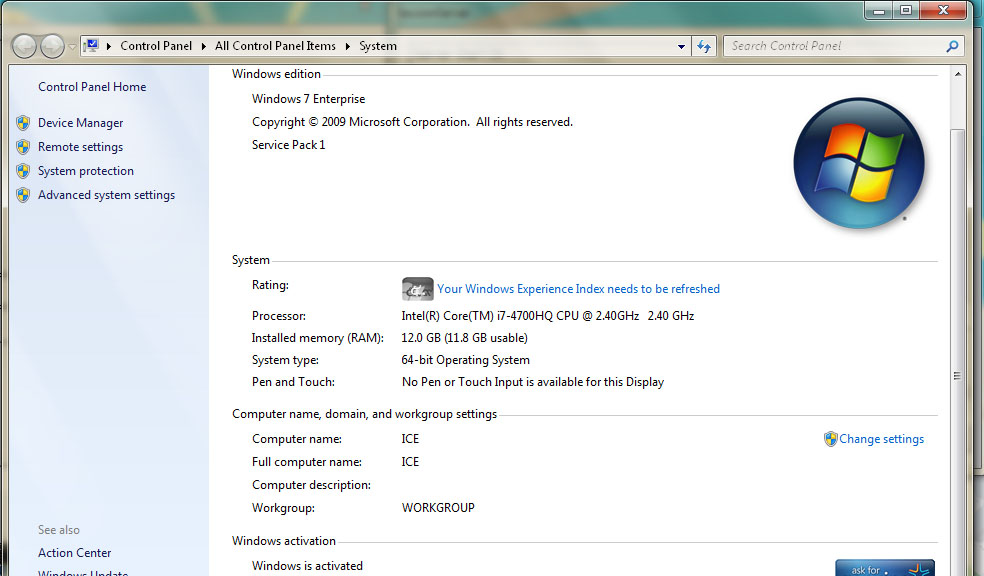
Task: Expand the arrow before Control Panel breadcrumb
Action: click(x=109, y=46)
